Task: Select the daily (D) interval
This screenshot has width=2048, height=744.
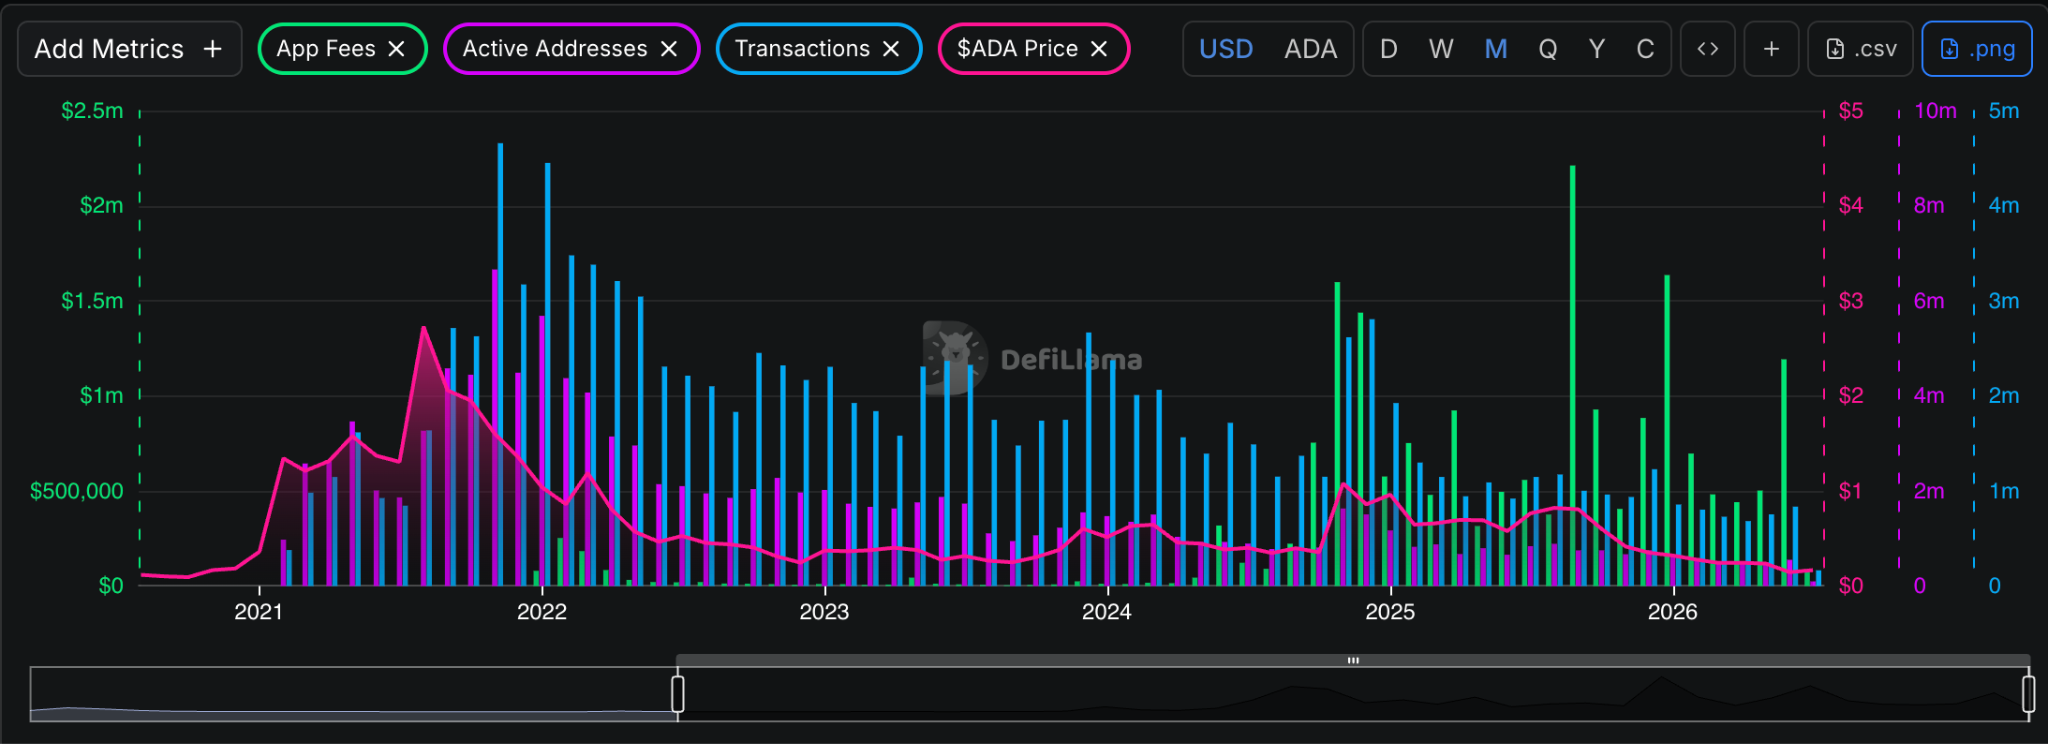Action: point(1389,49)
